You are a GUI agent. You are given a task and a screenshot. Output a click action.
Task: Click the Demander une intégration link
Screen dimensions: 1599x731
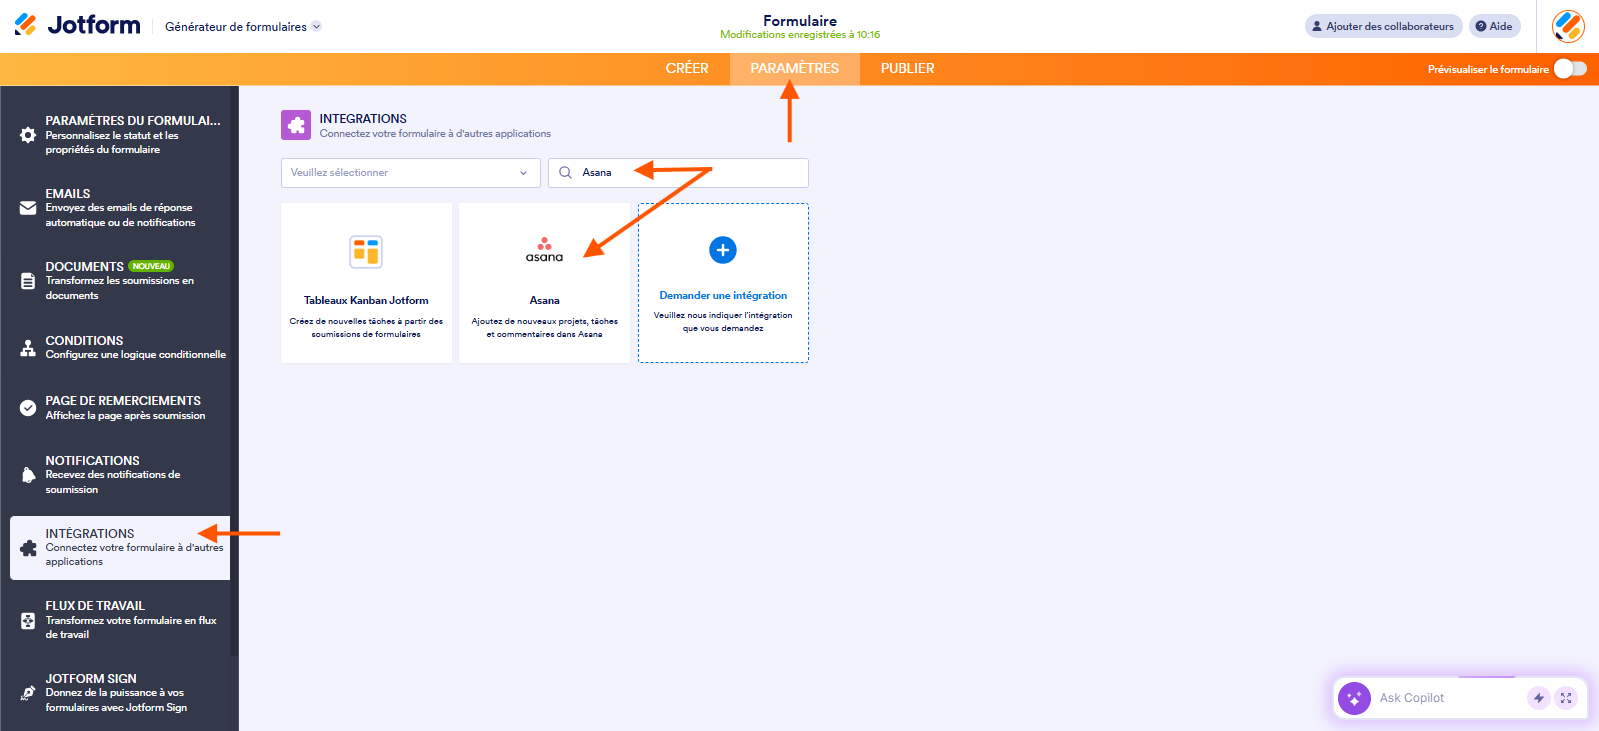click(723, 295)
